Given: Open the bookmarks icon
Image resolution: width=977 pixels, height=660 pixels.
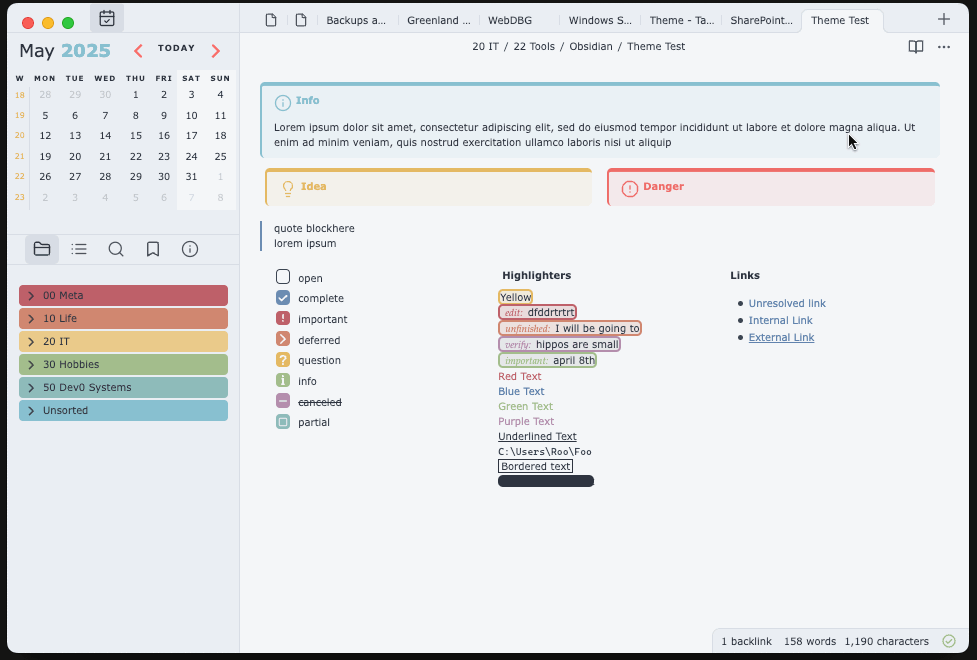Looking at the screenshot, I should tap(153, 249).
